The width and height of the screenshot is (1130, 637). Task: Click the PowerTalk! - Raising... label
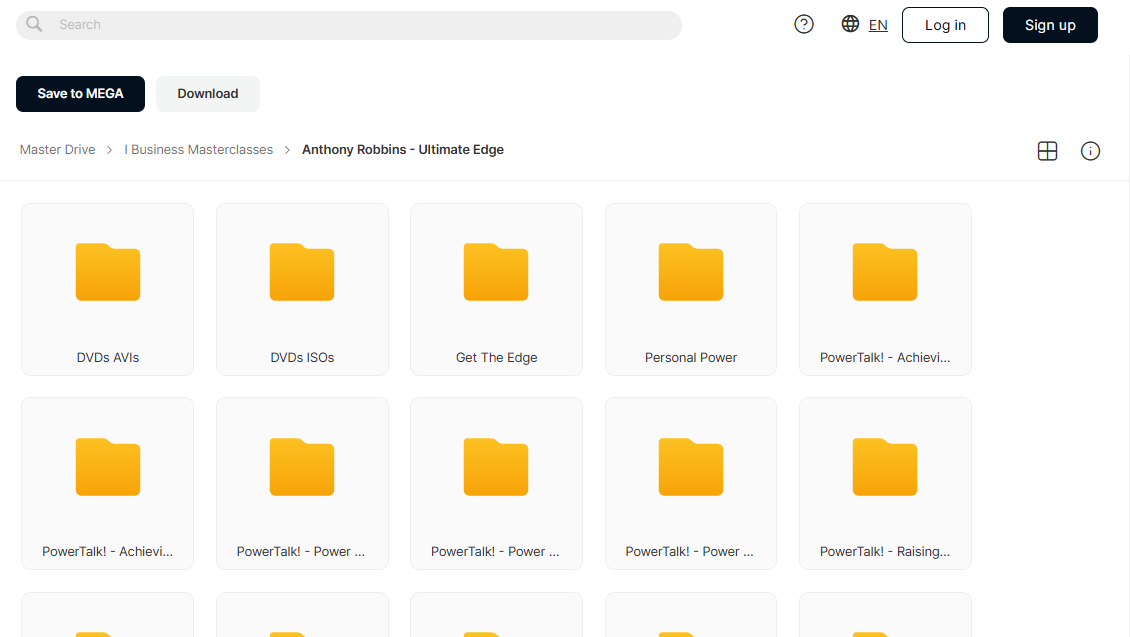[x=885, y=551]
